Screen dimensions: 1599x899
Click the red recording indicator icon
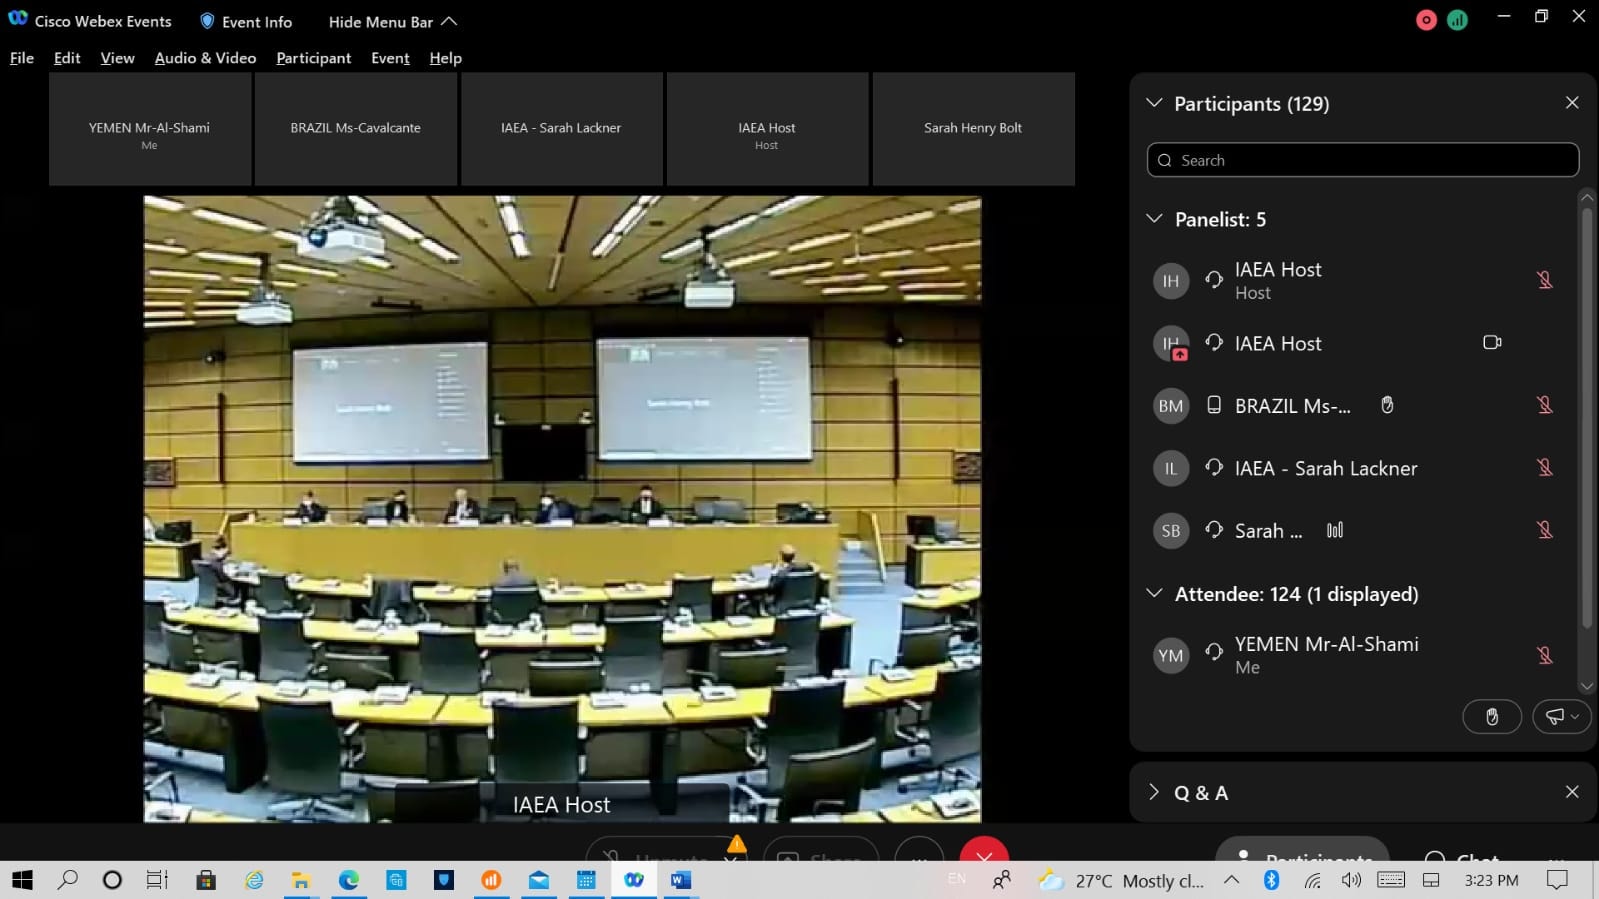(x=1426, y=20)
